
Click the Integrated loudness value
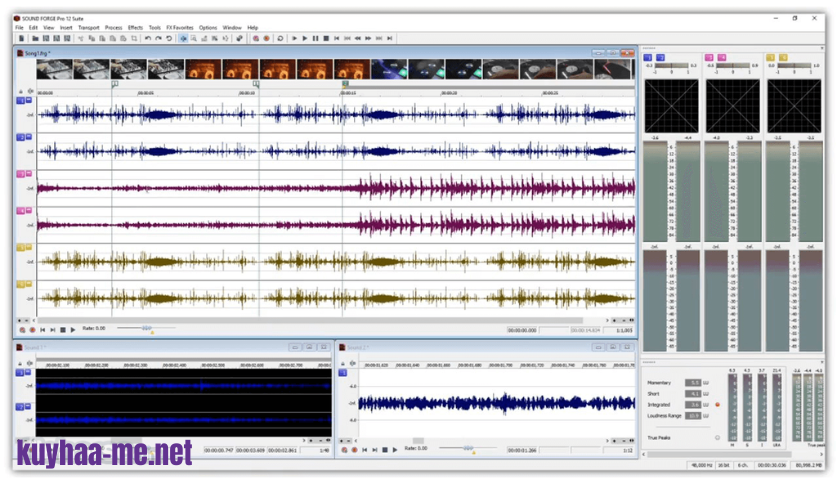pos(693,405)
